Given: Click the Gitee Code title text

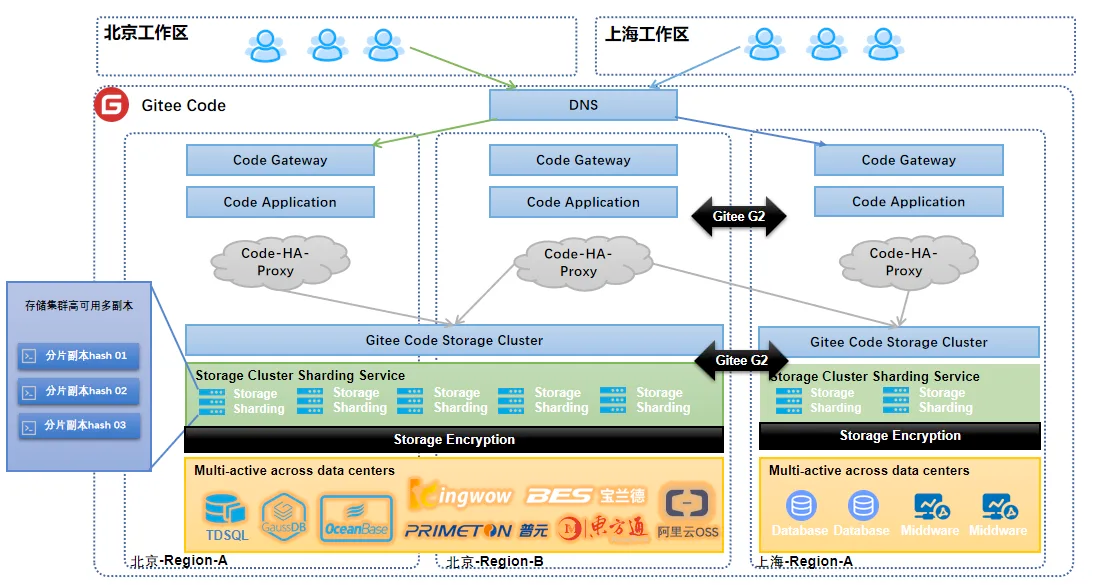Looking at the screenshot, I should coord(183,105).
